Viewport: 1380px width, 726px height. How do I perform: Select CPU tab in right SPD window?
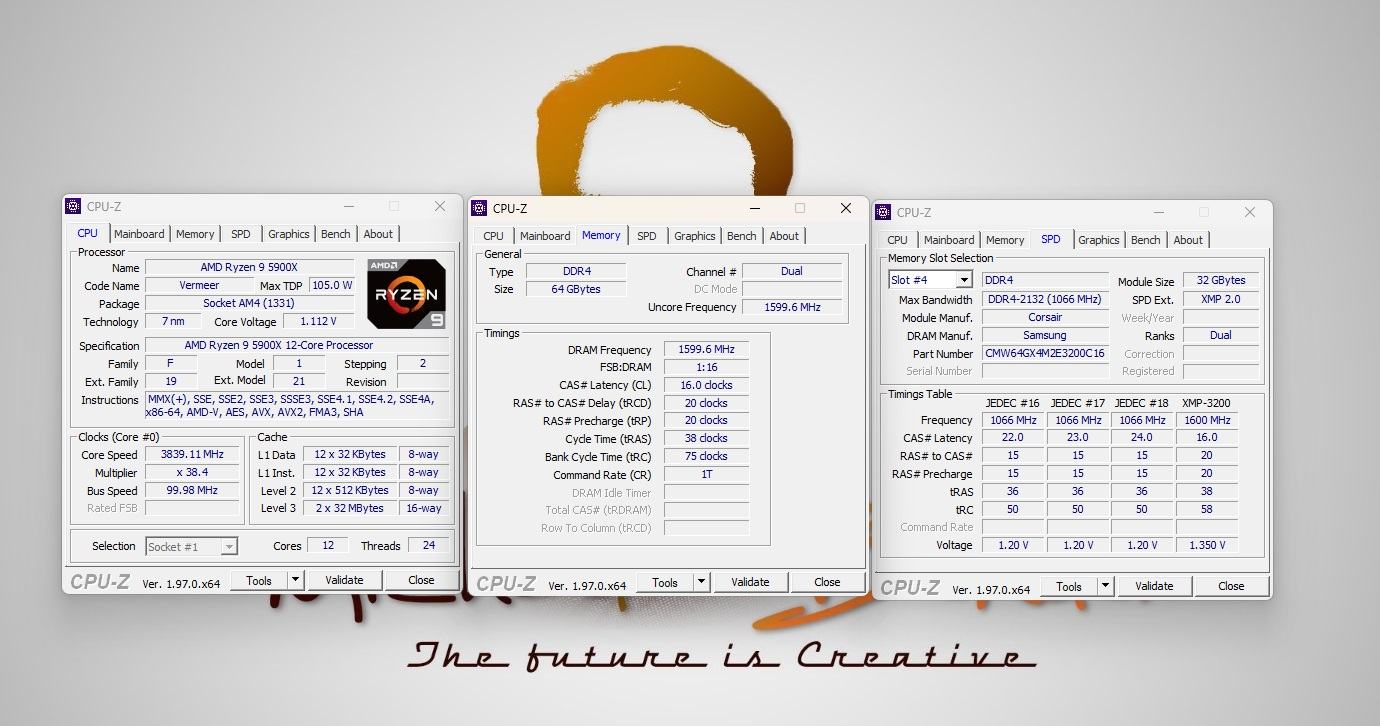tap(898, 240)
